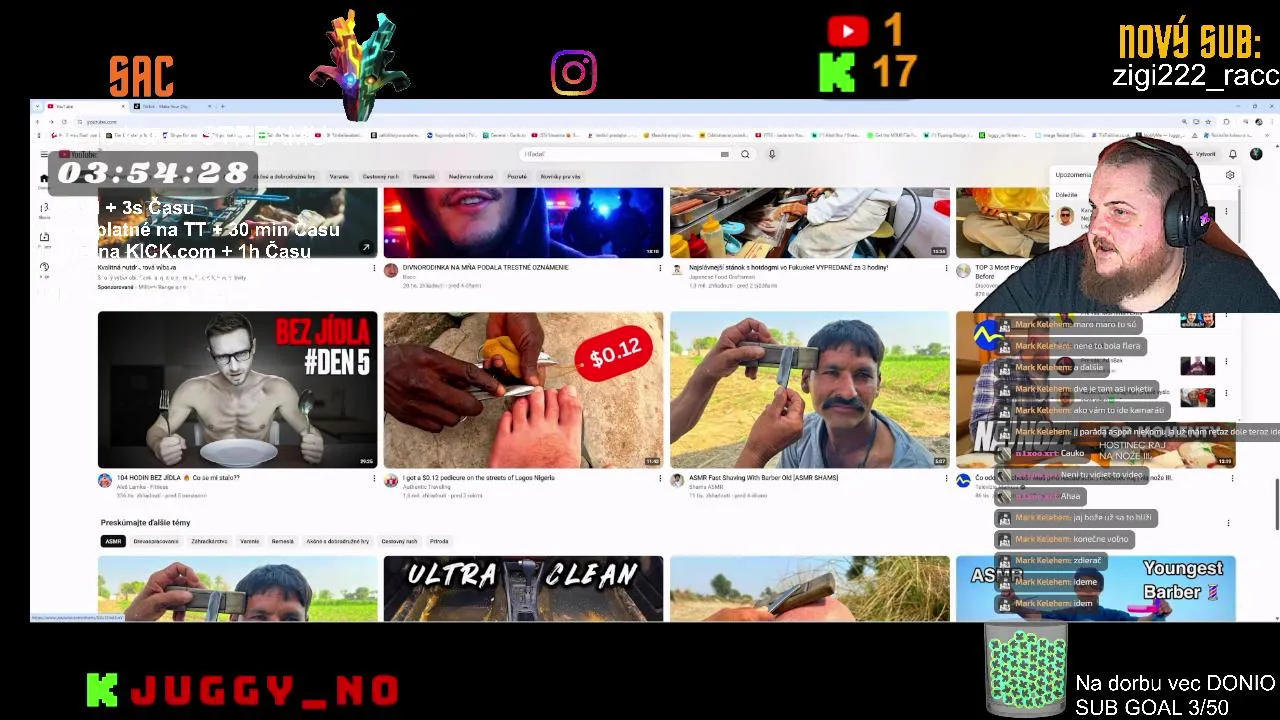The width and height of the screenshot is (1280, 720).
Task: Open YouTube notifications bell
Action: 1233,154
